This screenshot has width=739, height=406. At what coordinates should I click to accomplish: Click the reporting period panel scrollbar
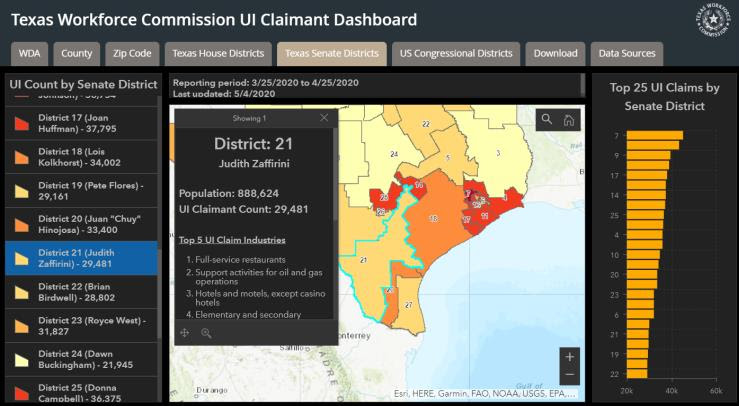(x=583, y=85)
